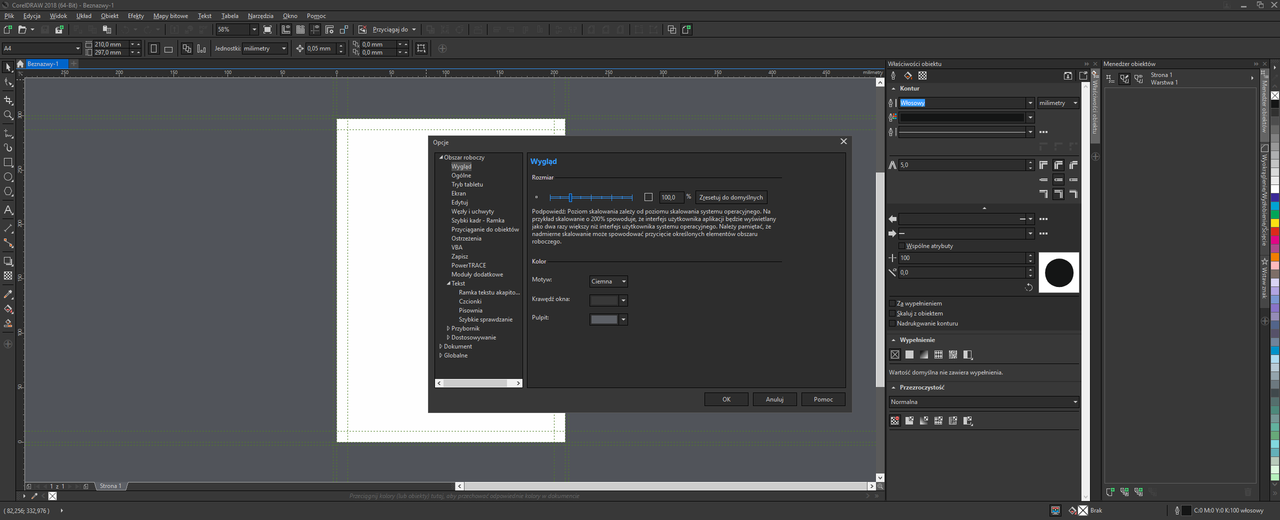Screen dimensions: 1280x520
Task: Click the Open folder icon
Action: coord(21,30)
